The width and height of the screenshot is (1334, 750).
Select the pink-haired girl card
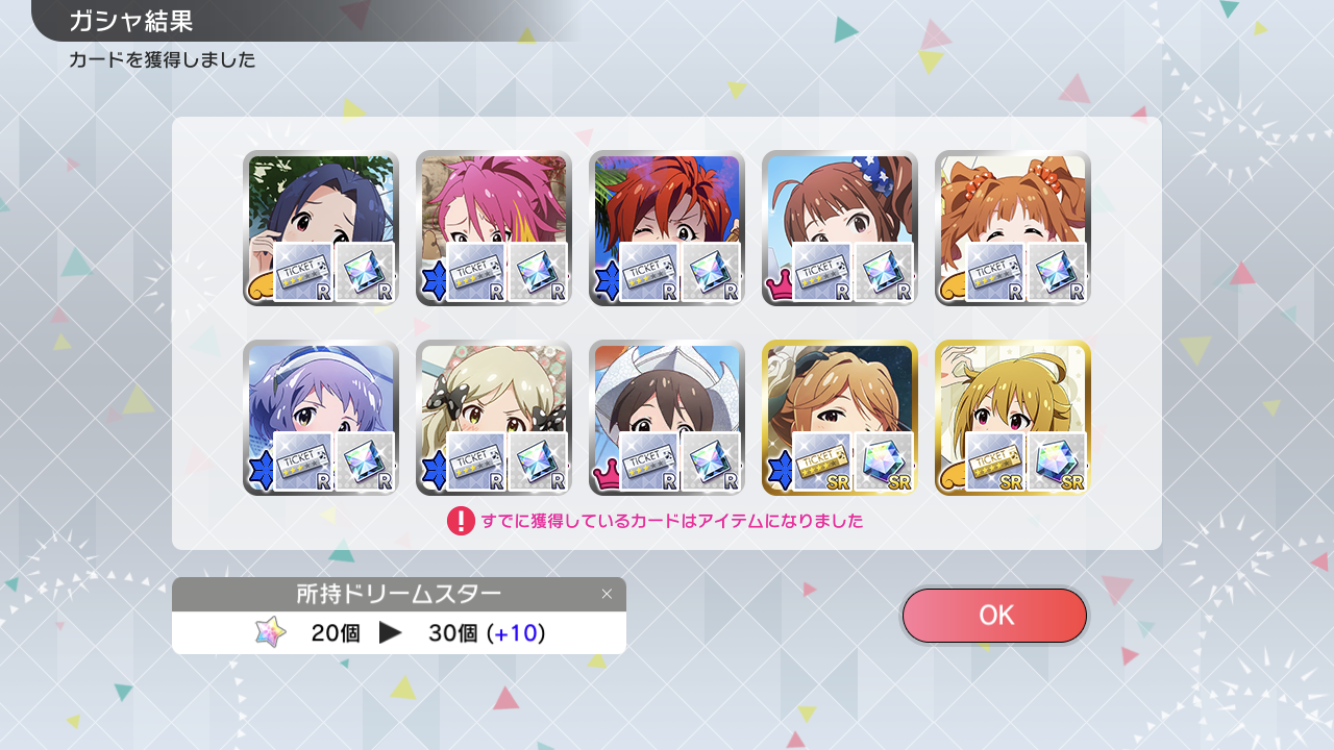pyautogui.click(x=494, y=228)
